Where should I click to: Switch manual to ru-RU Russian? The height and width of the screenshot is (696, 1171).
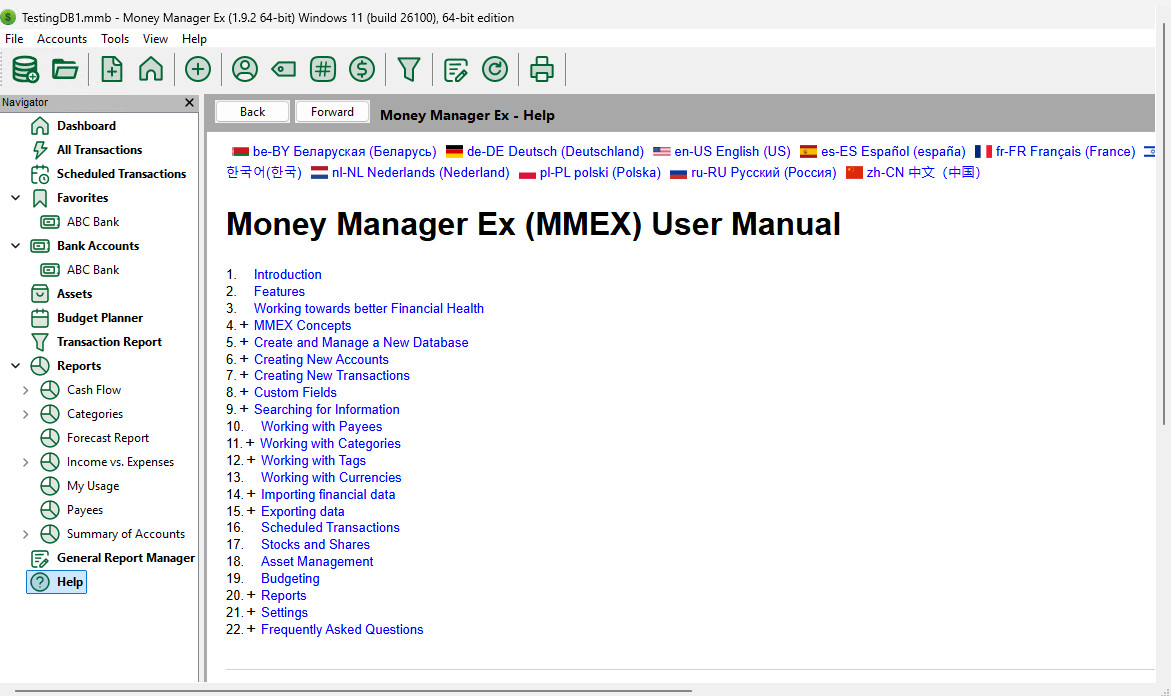[x=763, y=173]
